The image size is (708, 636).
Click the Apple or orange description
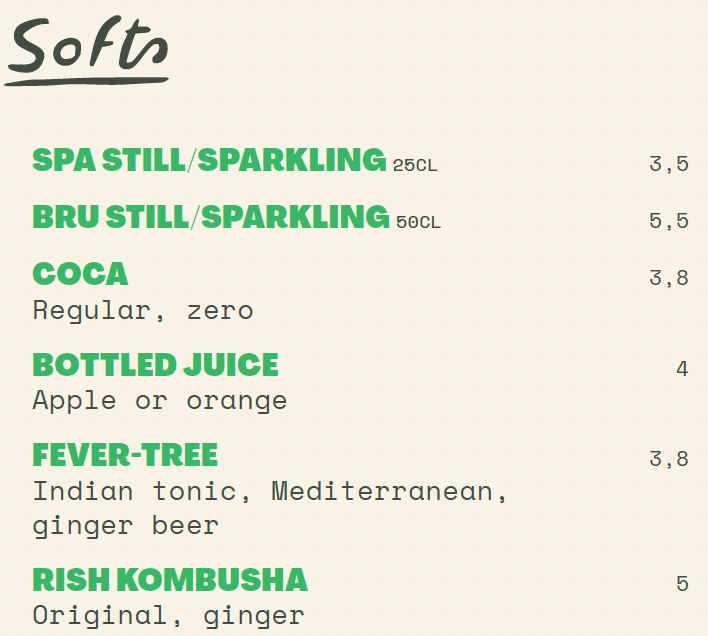(160, 402)
